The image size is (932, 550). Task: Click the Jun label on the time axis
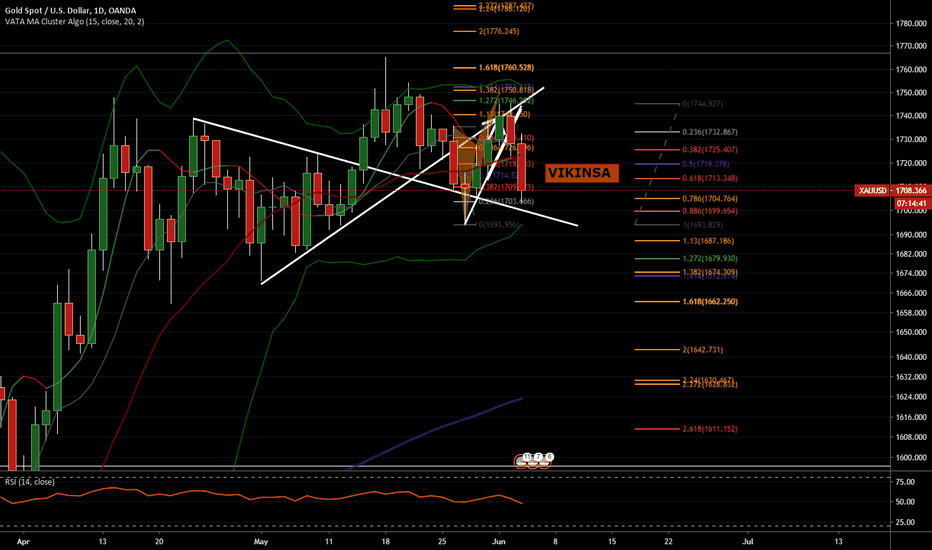pos(499,542)
